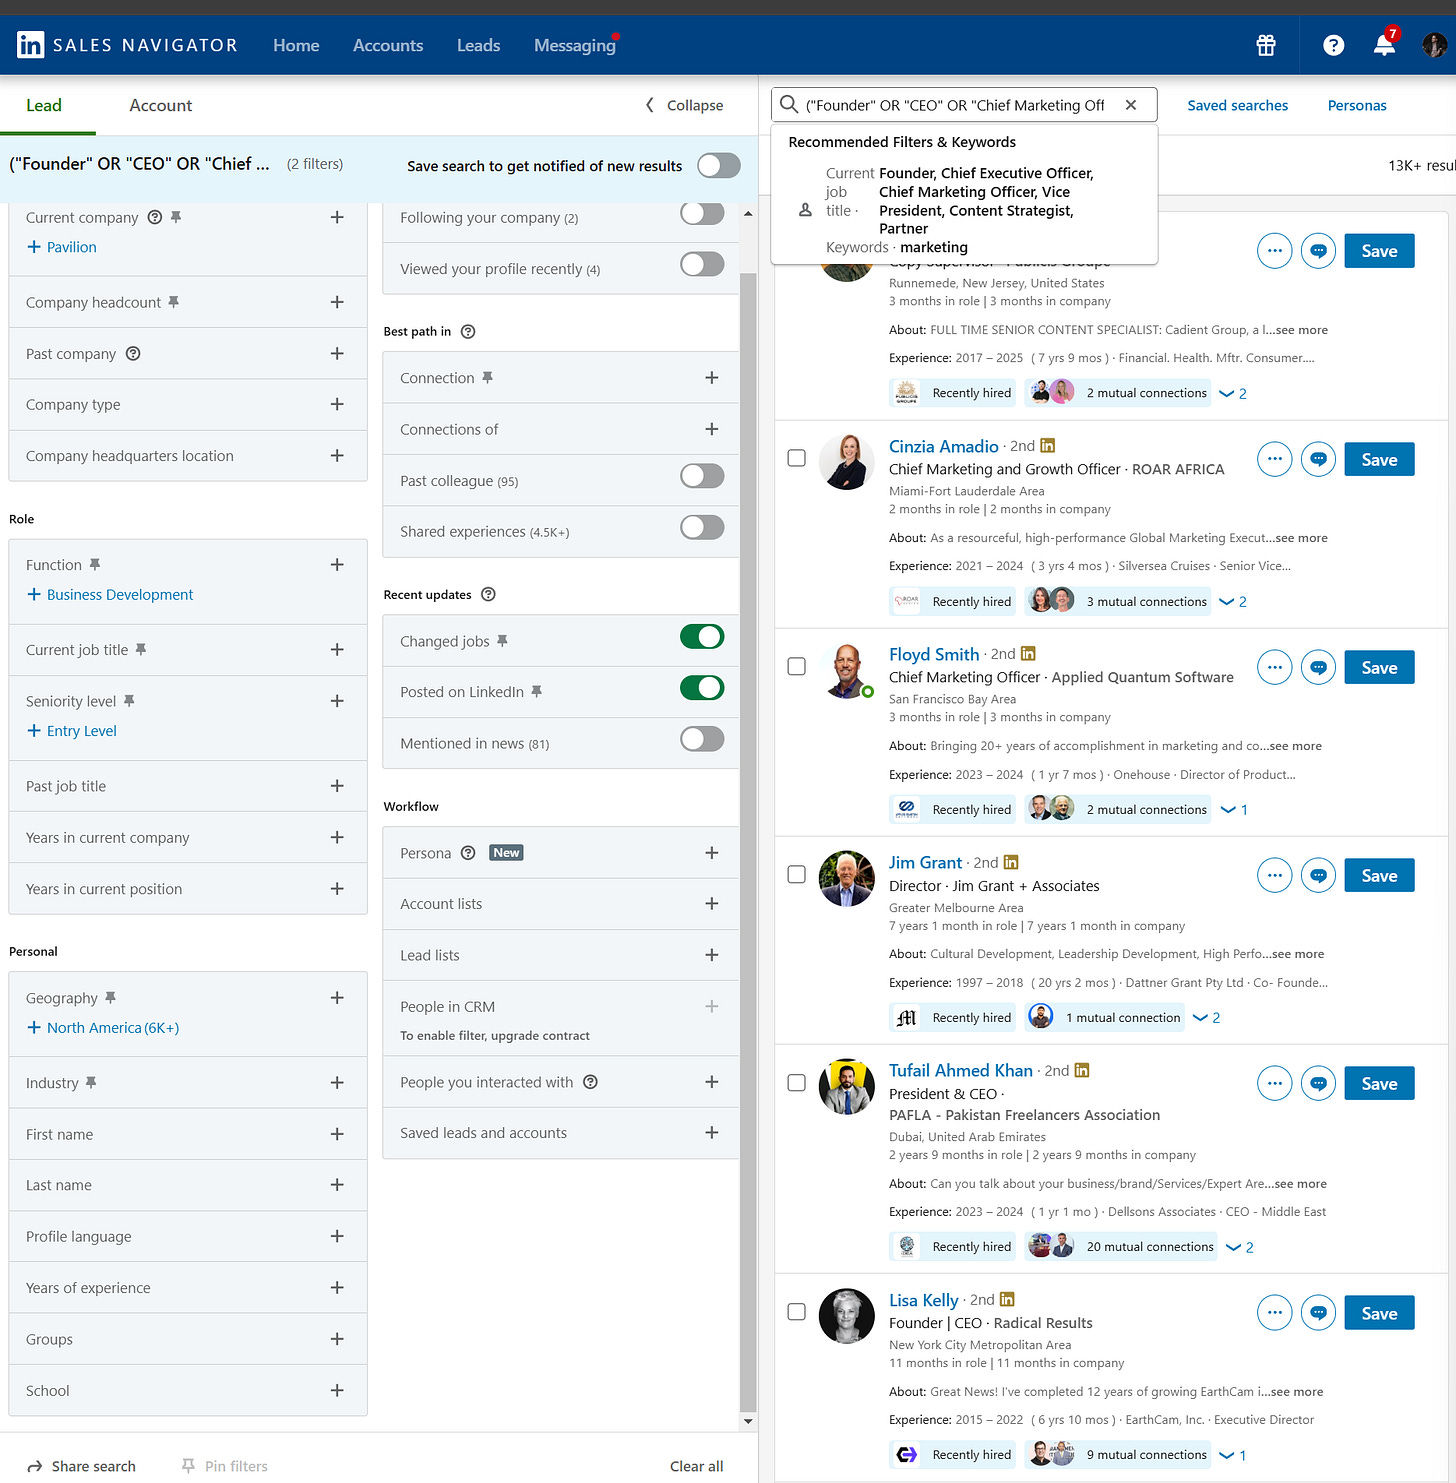
Task: Click help icon next to People you interacted with
Action: pos(590,1082)
